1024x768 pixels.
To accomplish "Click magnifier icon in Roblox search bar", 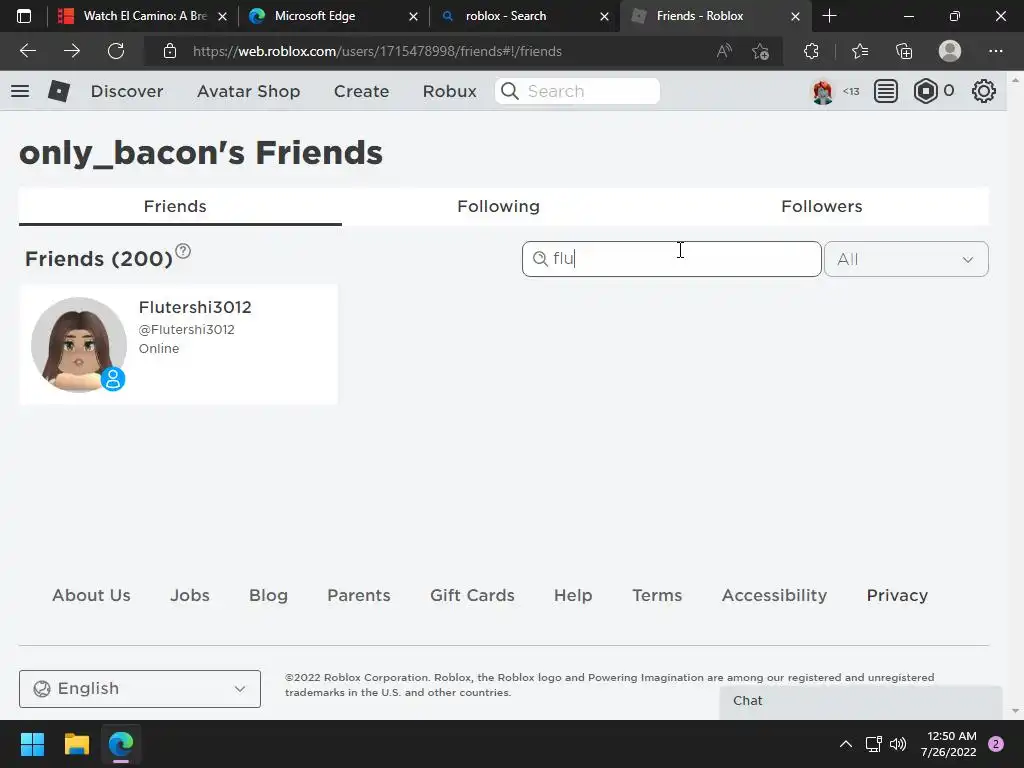I will click(510, 91).
